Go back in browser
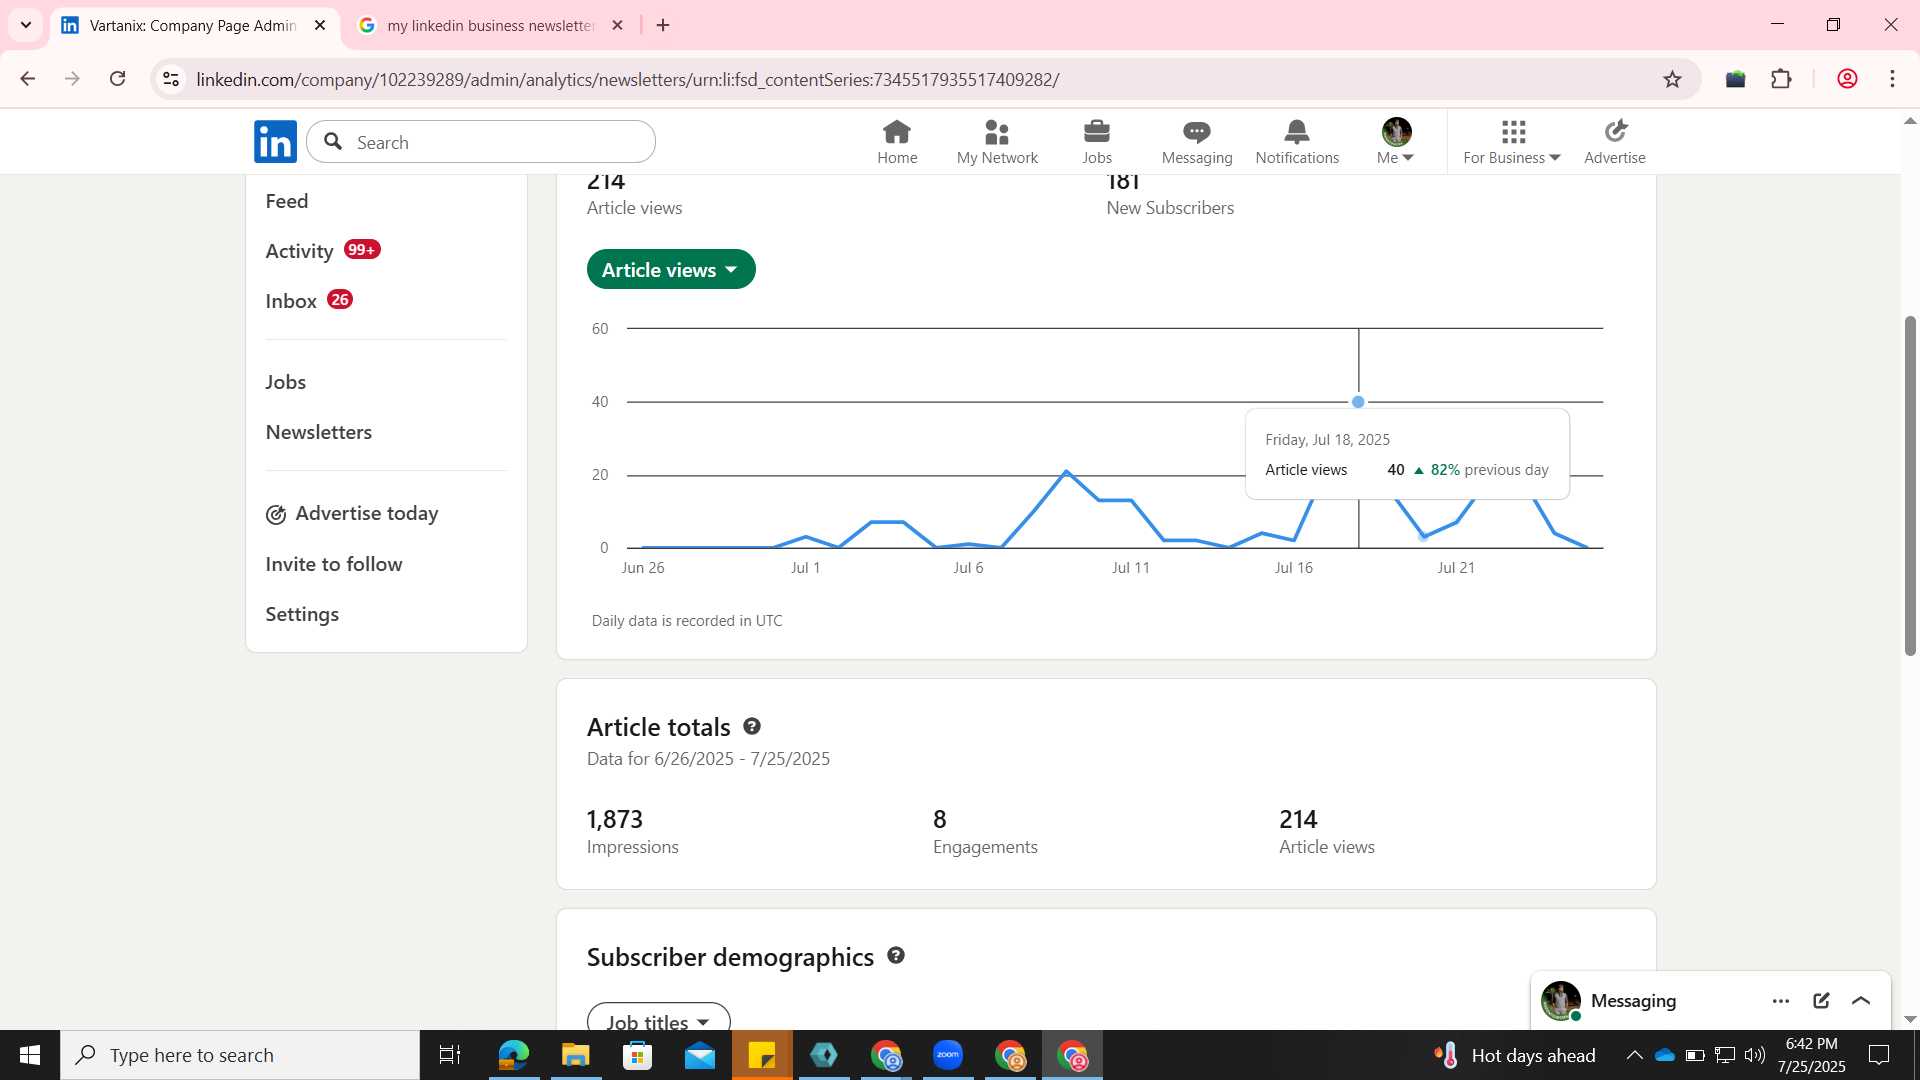This screenshot has width=1920, height=1080. pos(28,79)
